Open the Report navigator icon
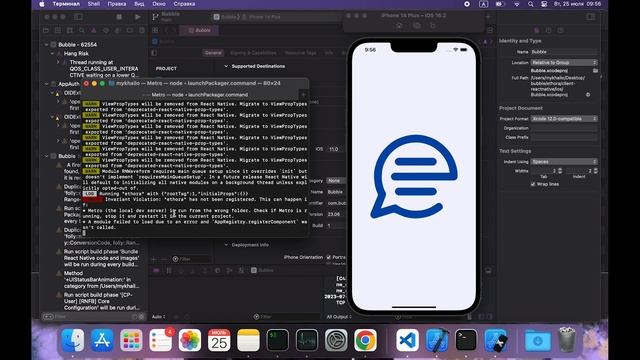The height and width of the screenshot is (360, 640). coord(142,31)
